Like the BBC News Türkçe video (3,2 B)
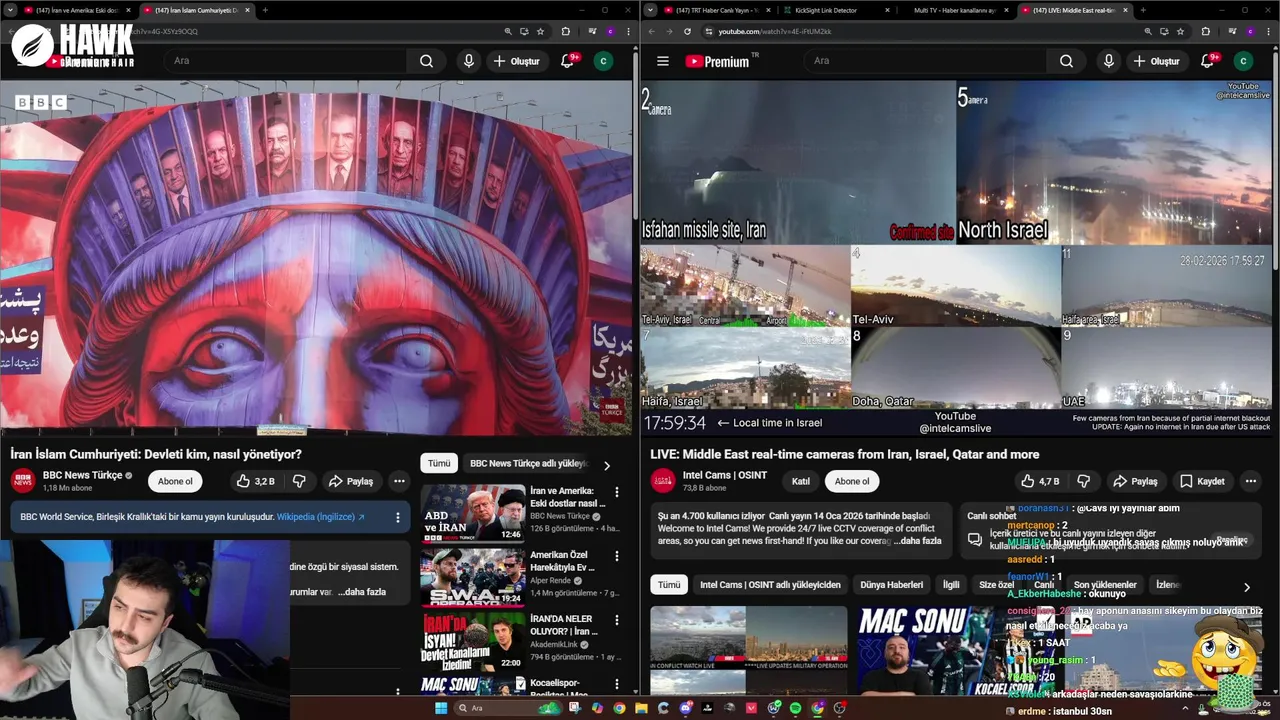Screen dimensions: 1280x720 coord(255,481)
